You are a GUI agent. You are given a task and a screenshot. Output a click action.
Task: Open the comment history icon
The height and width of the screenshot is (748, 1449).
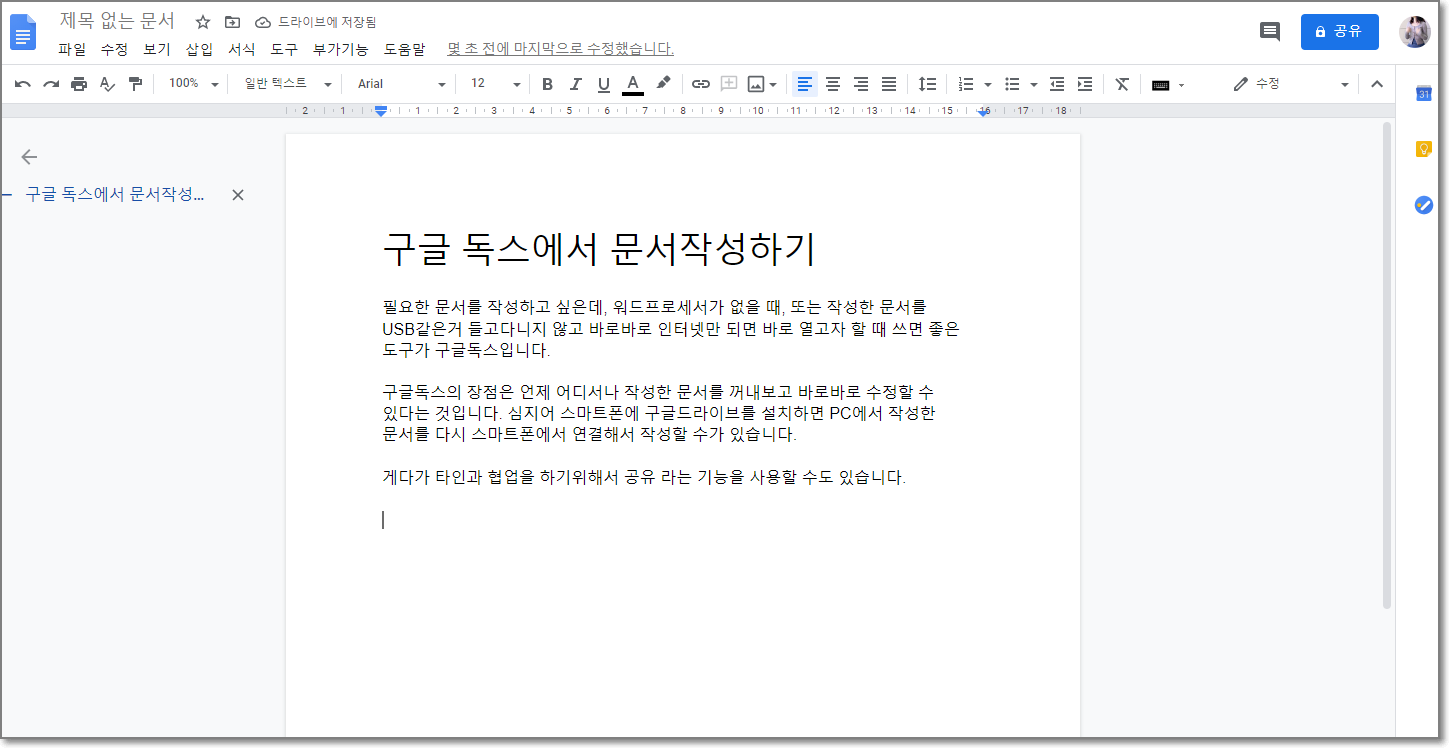coord(1270,31)
